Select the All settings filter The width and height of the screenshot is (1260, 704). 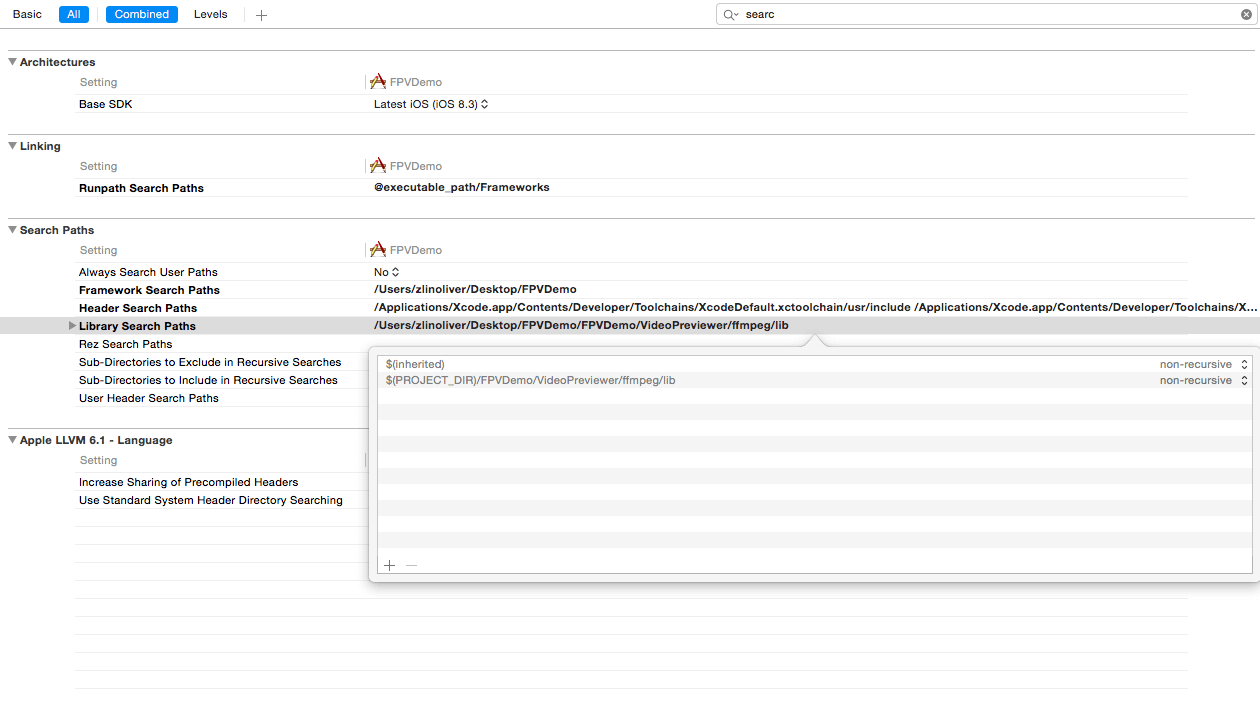(73, 14)
